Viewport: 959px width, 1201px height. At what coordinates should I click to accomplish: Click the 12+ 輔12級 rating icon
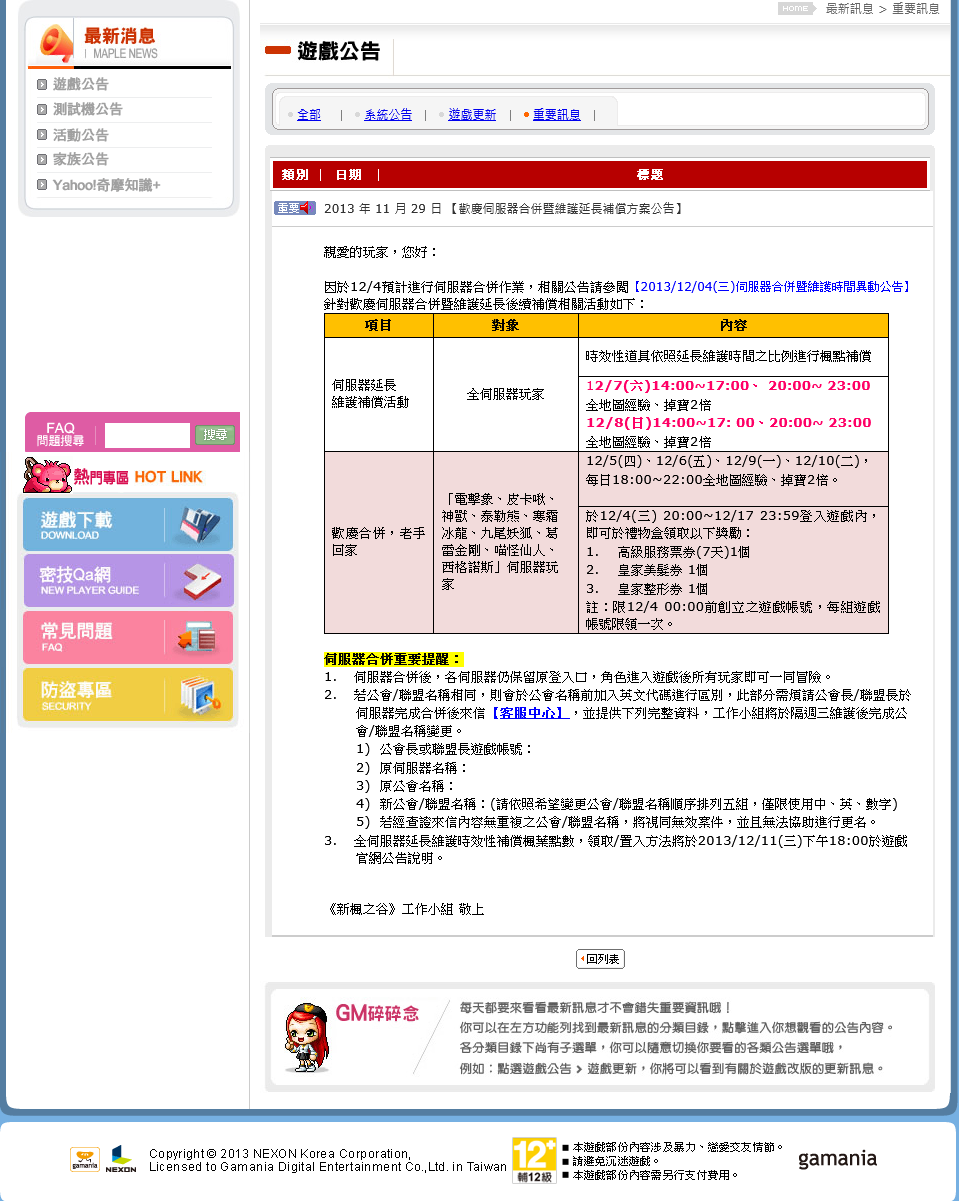click(534, 1160)
